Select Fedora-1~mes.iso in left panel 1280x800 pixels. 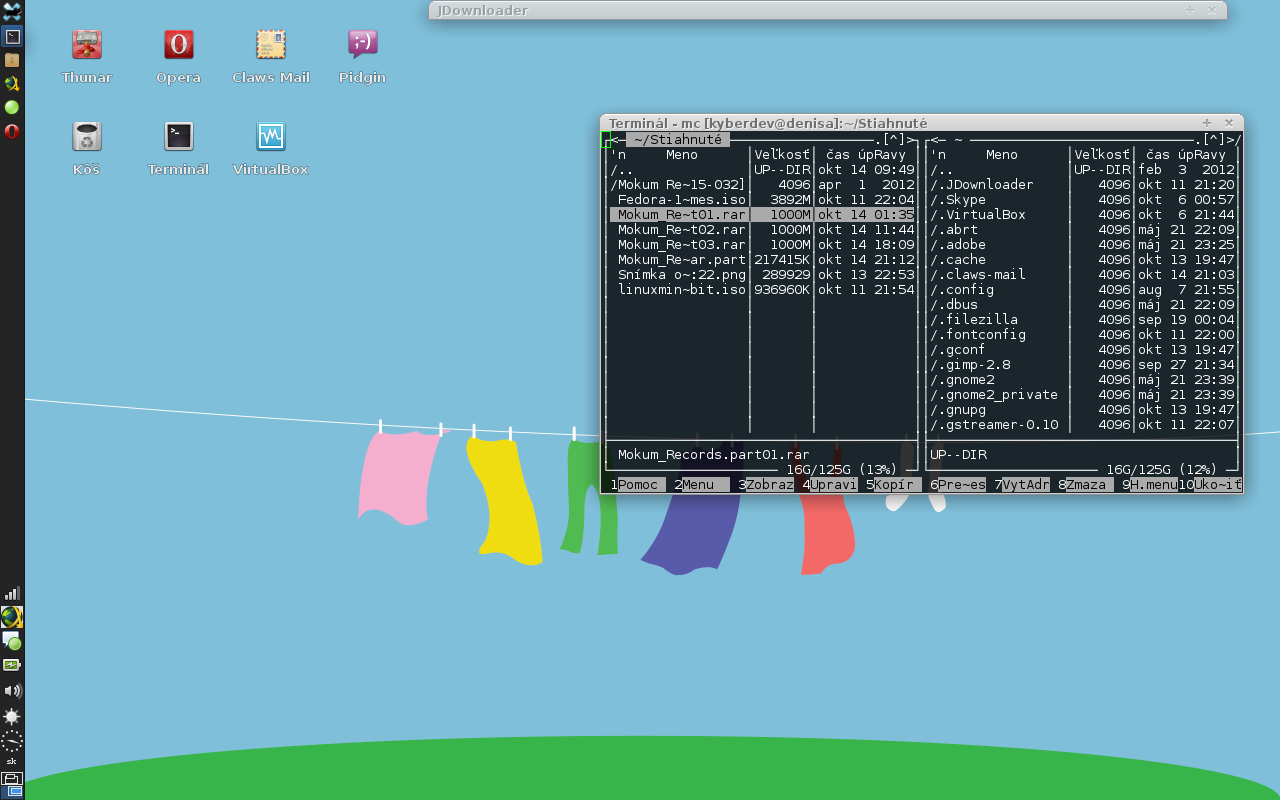click(680, 200)
